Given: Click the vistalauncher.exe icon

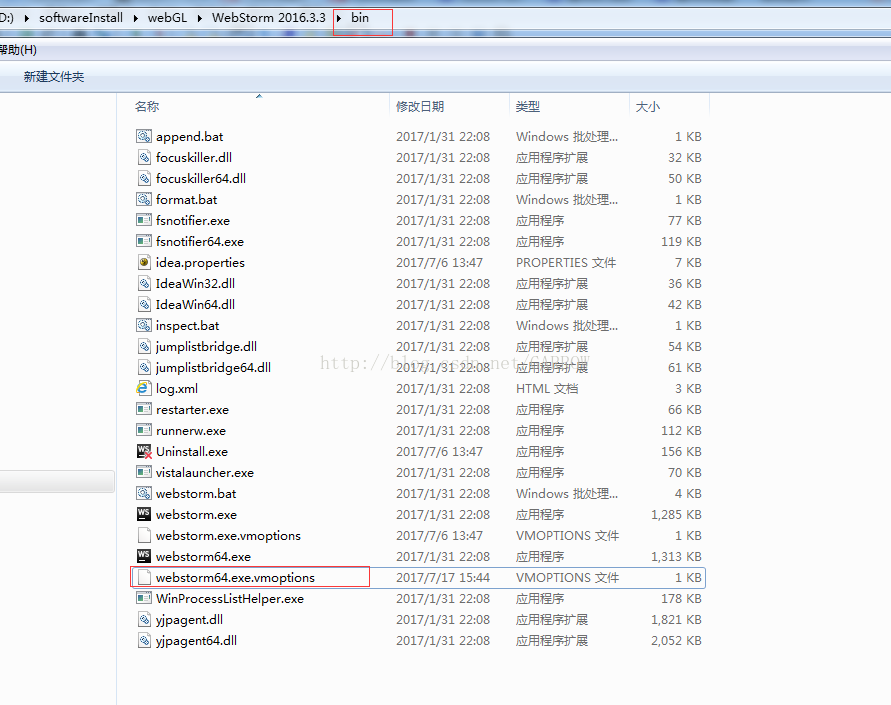Looking at the screenshot, I should click(144, 473).
